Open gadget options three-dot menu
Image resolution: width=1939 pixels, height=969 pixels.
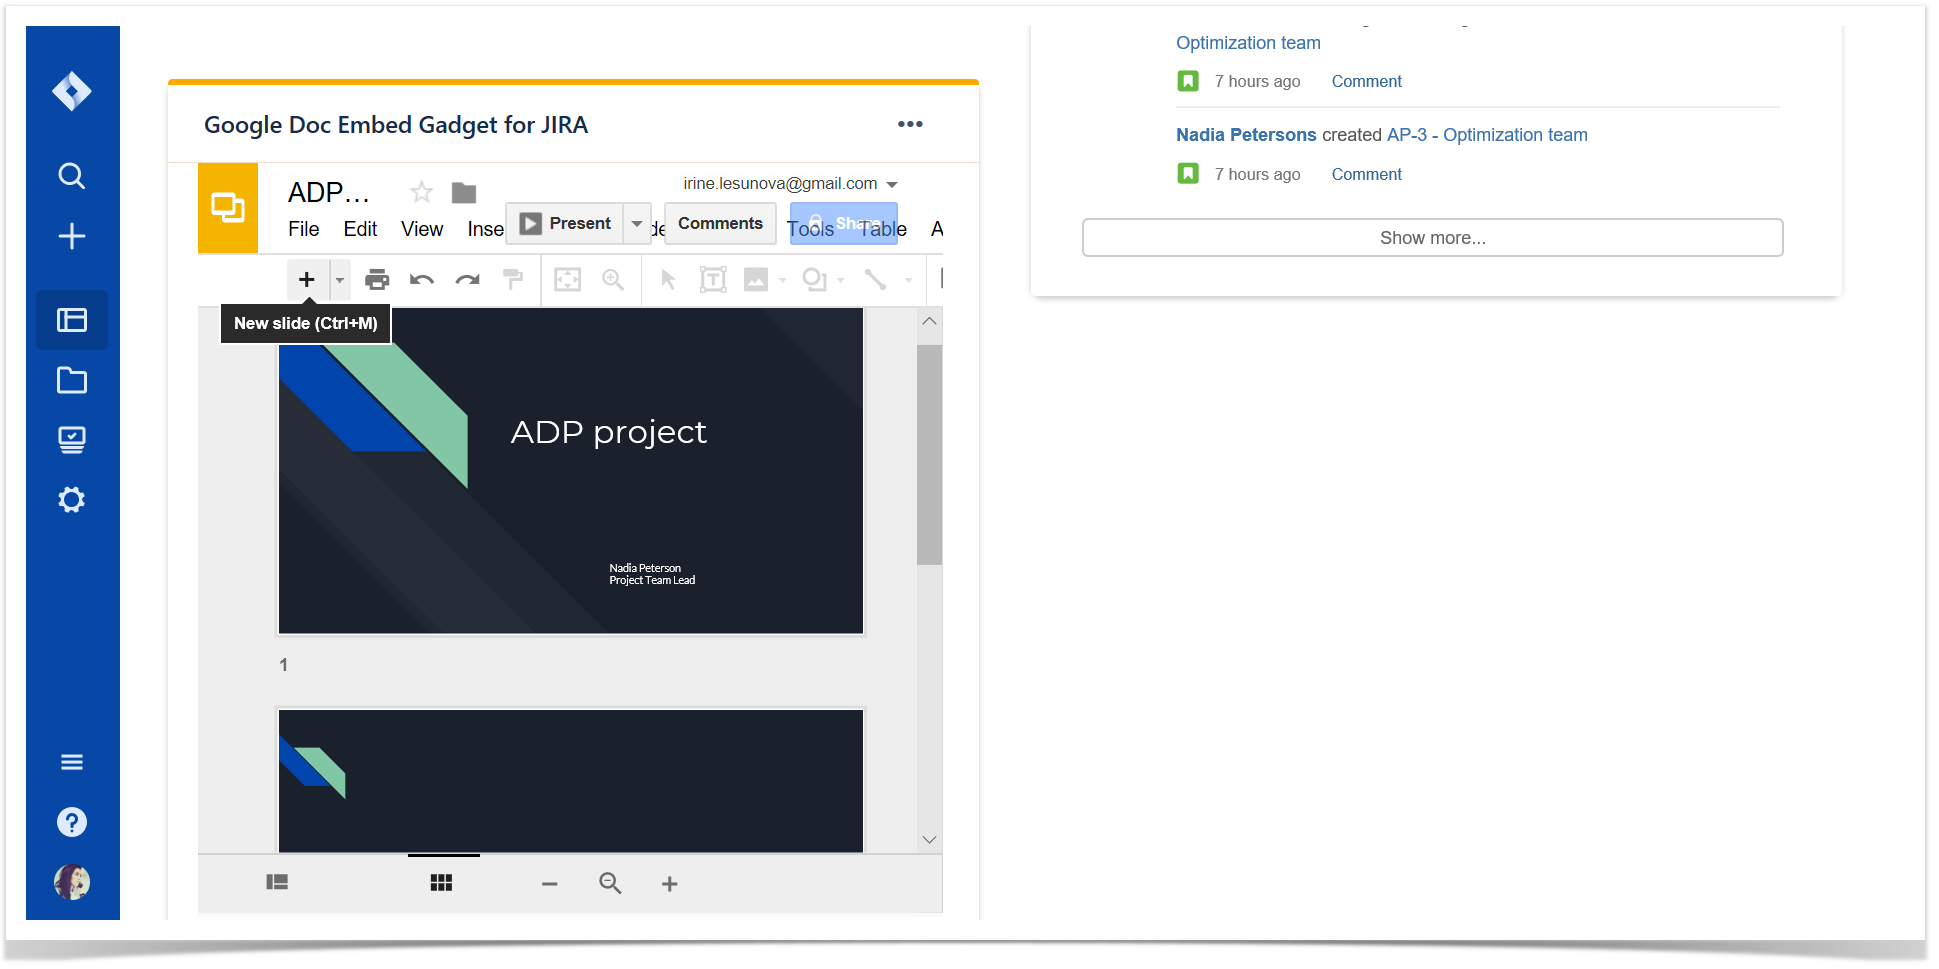(910, 124)
